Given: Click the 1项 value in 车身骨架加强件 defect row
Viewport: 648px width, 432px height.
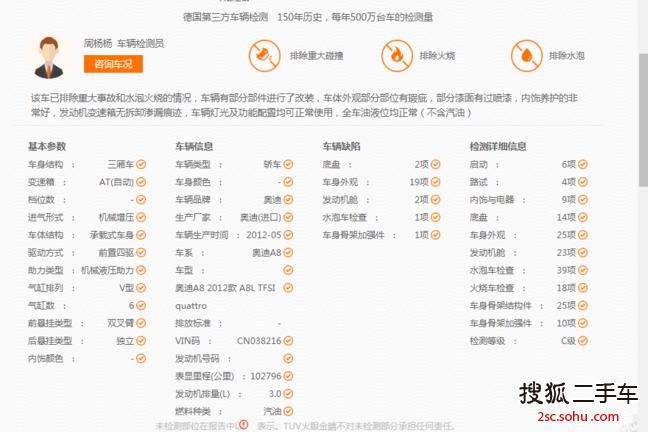Looking at the screenshot, I should click(x=422, y=235).
